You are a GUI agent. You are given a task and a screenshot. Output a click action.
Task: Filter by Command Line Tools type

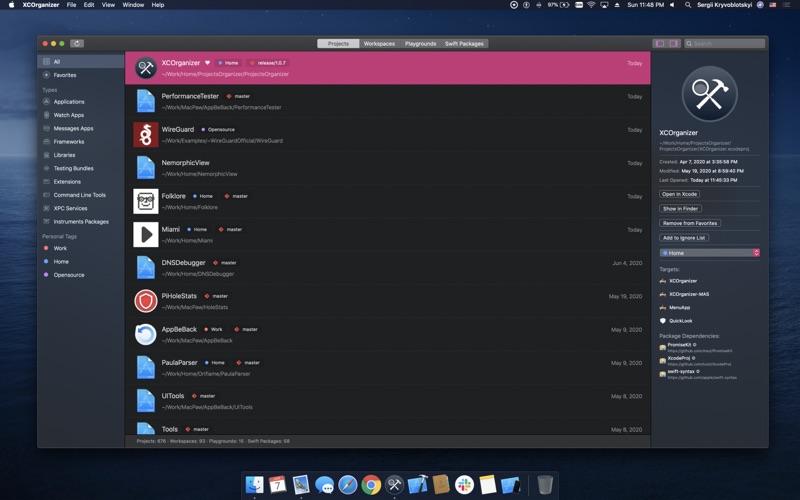click(81, 195)
